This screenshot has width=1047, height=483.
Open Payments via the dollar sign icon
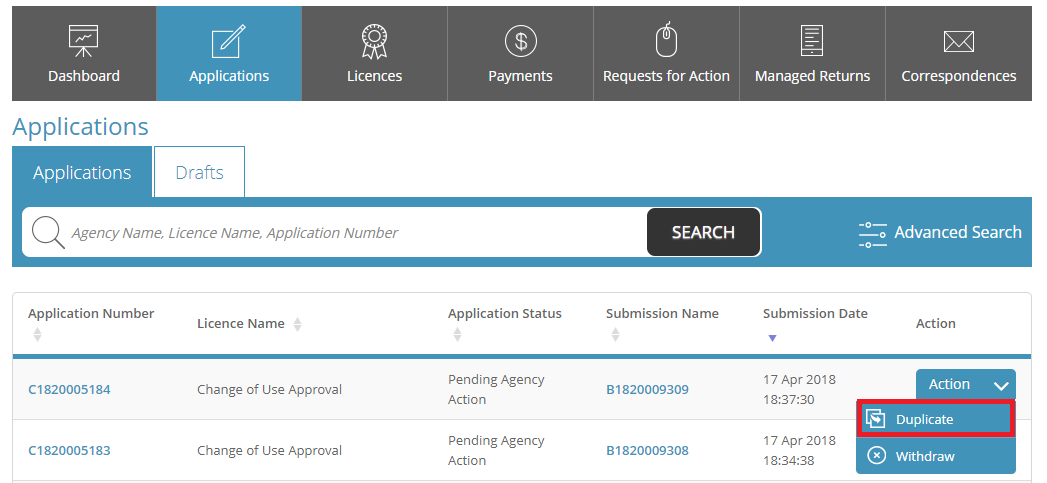click(x=520, y=41)
